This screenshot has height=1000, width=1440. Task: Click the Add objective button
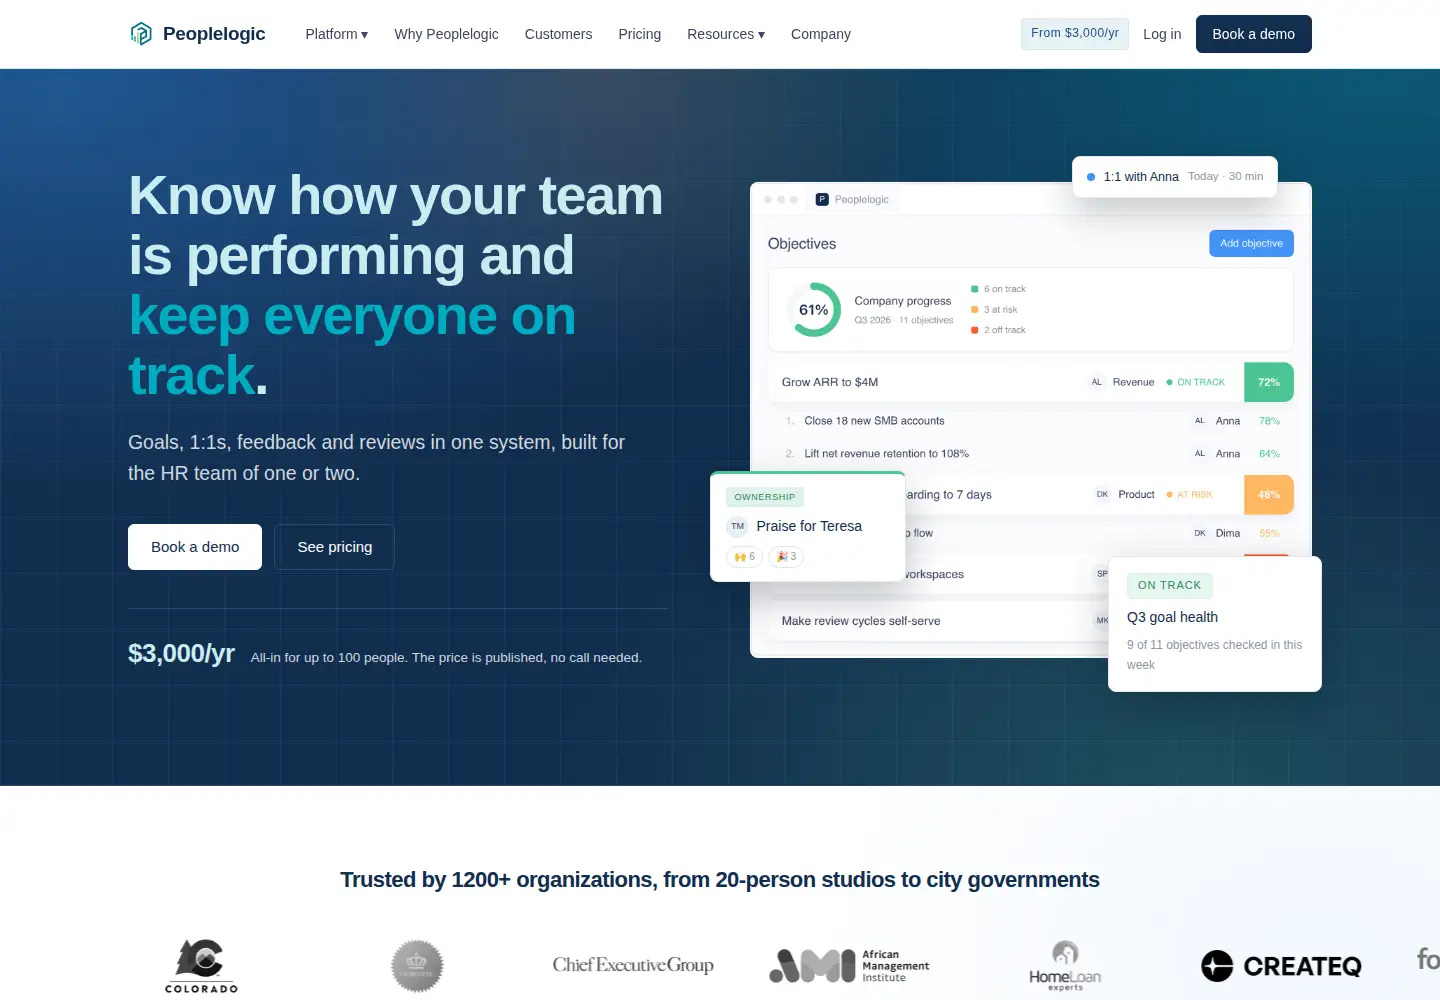tap(1251, 244)
